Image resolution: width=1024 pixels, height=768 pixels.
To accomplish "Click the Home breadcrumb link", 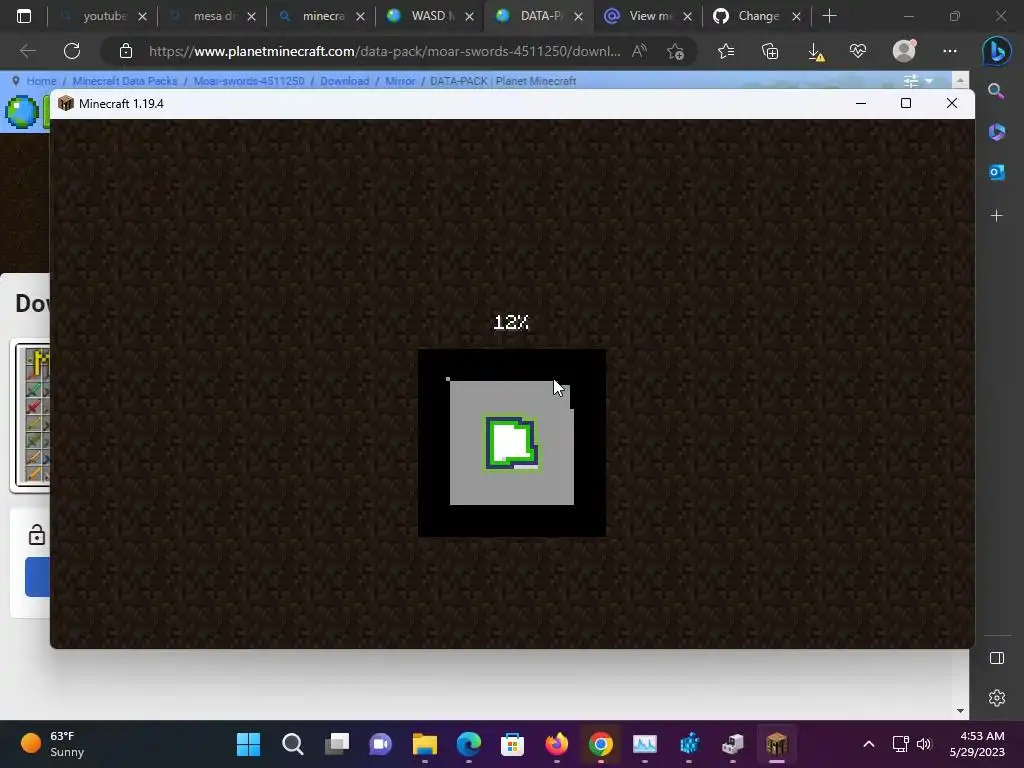I will 41,81.
